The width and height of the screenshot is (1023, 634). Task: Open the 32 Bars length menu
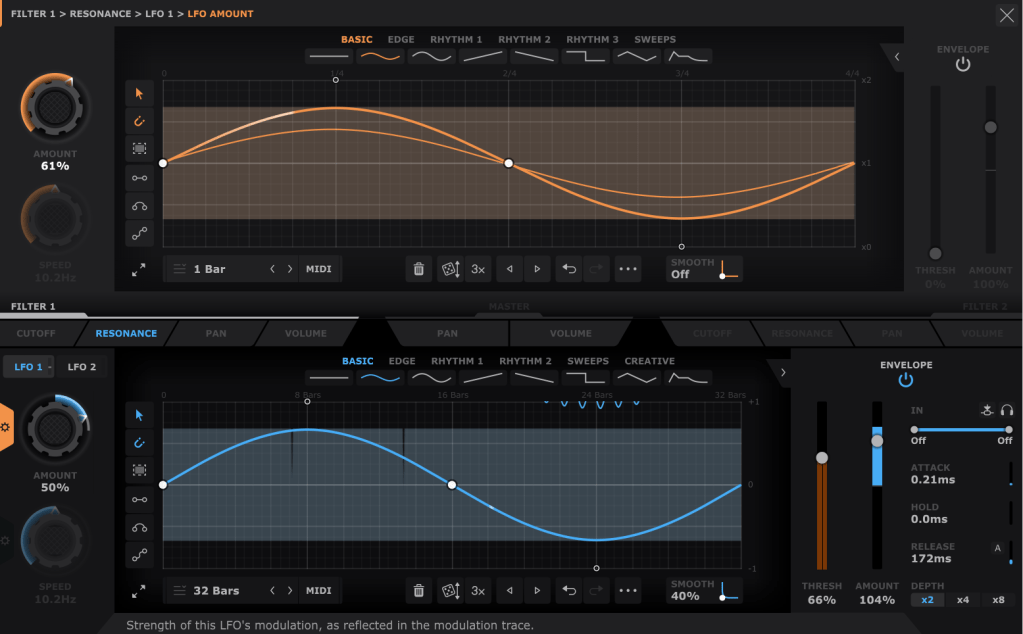click(215, 591)
